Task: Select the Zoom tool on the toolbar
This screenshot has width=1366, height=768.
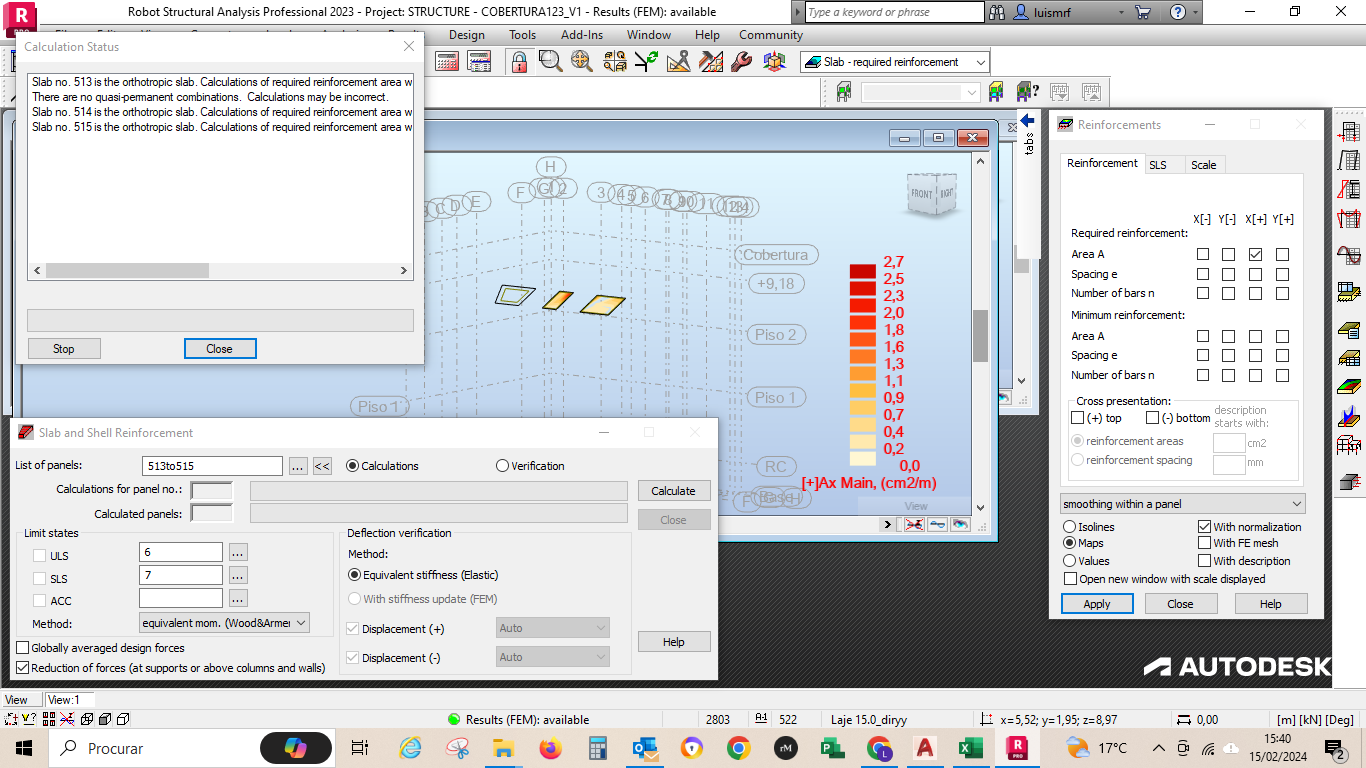Action: pos(549,61)
